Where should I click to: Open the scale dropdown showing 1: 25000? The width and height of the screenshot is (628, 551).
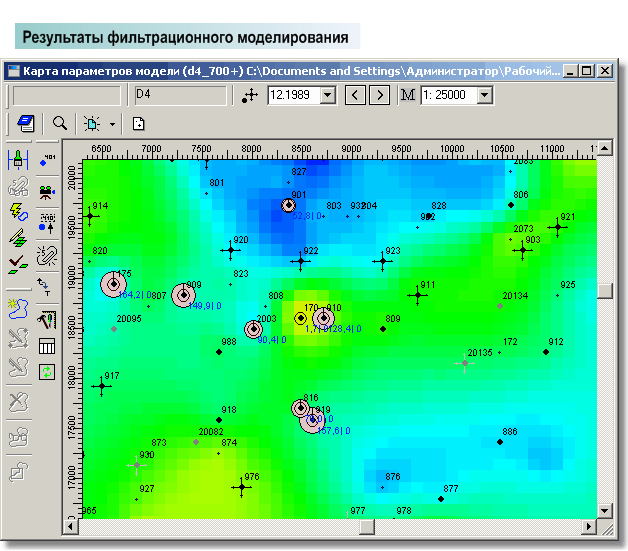[x=485, y=95]
